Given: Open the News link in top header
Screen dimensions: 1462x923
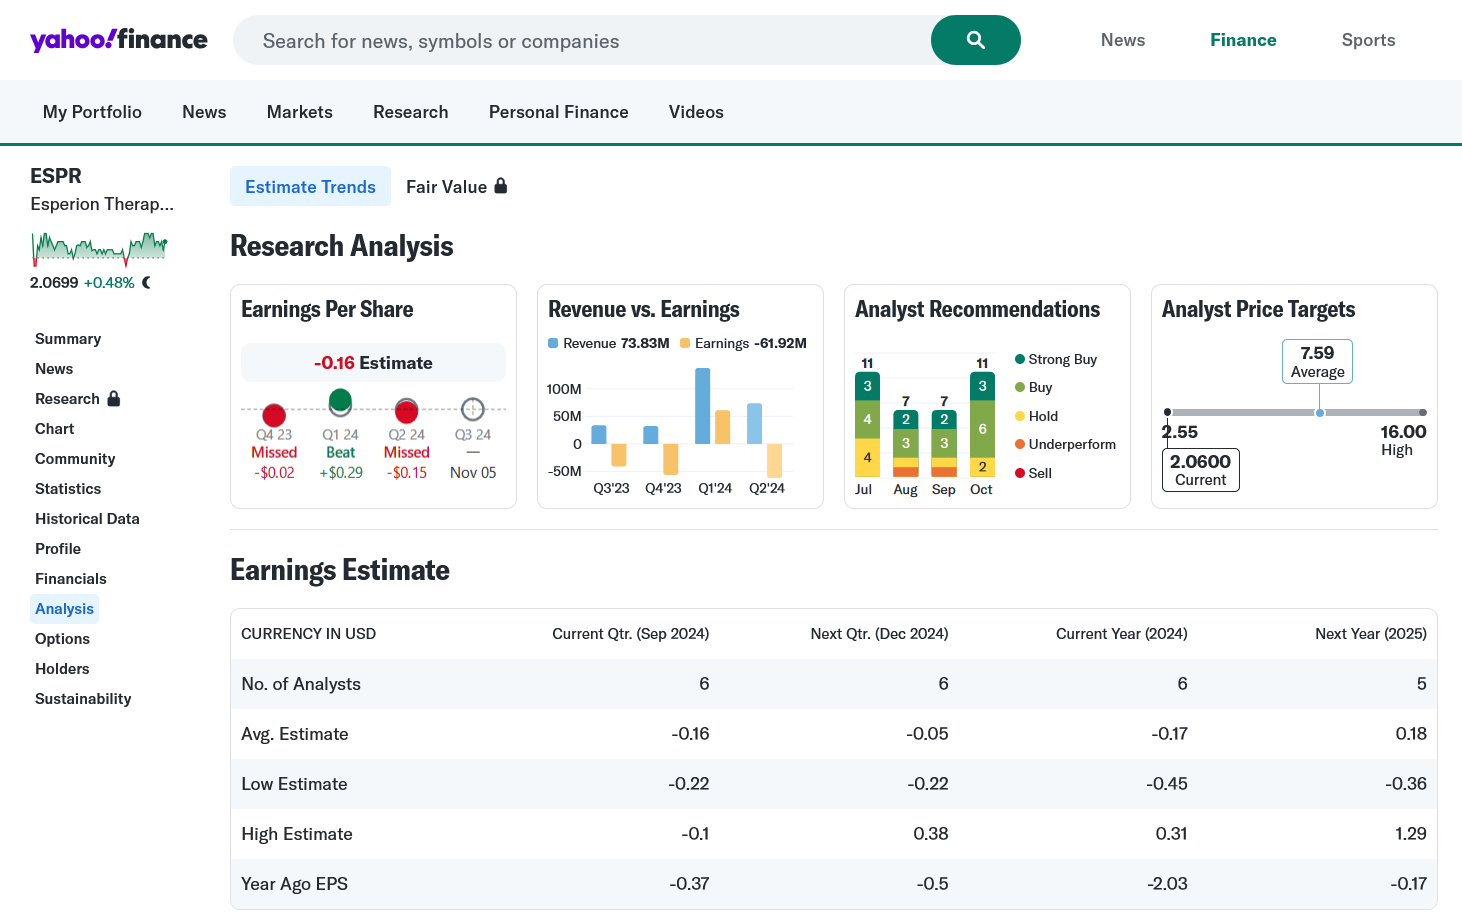Looking at the screenshot, I should pos(1123,40).
